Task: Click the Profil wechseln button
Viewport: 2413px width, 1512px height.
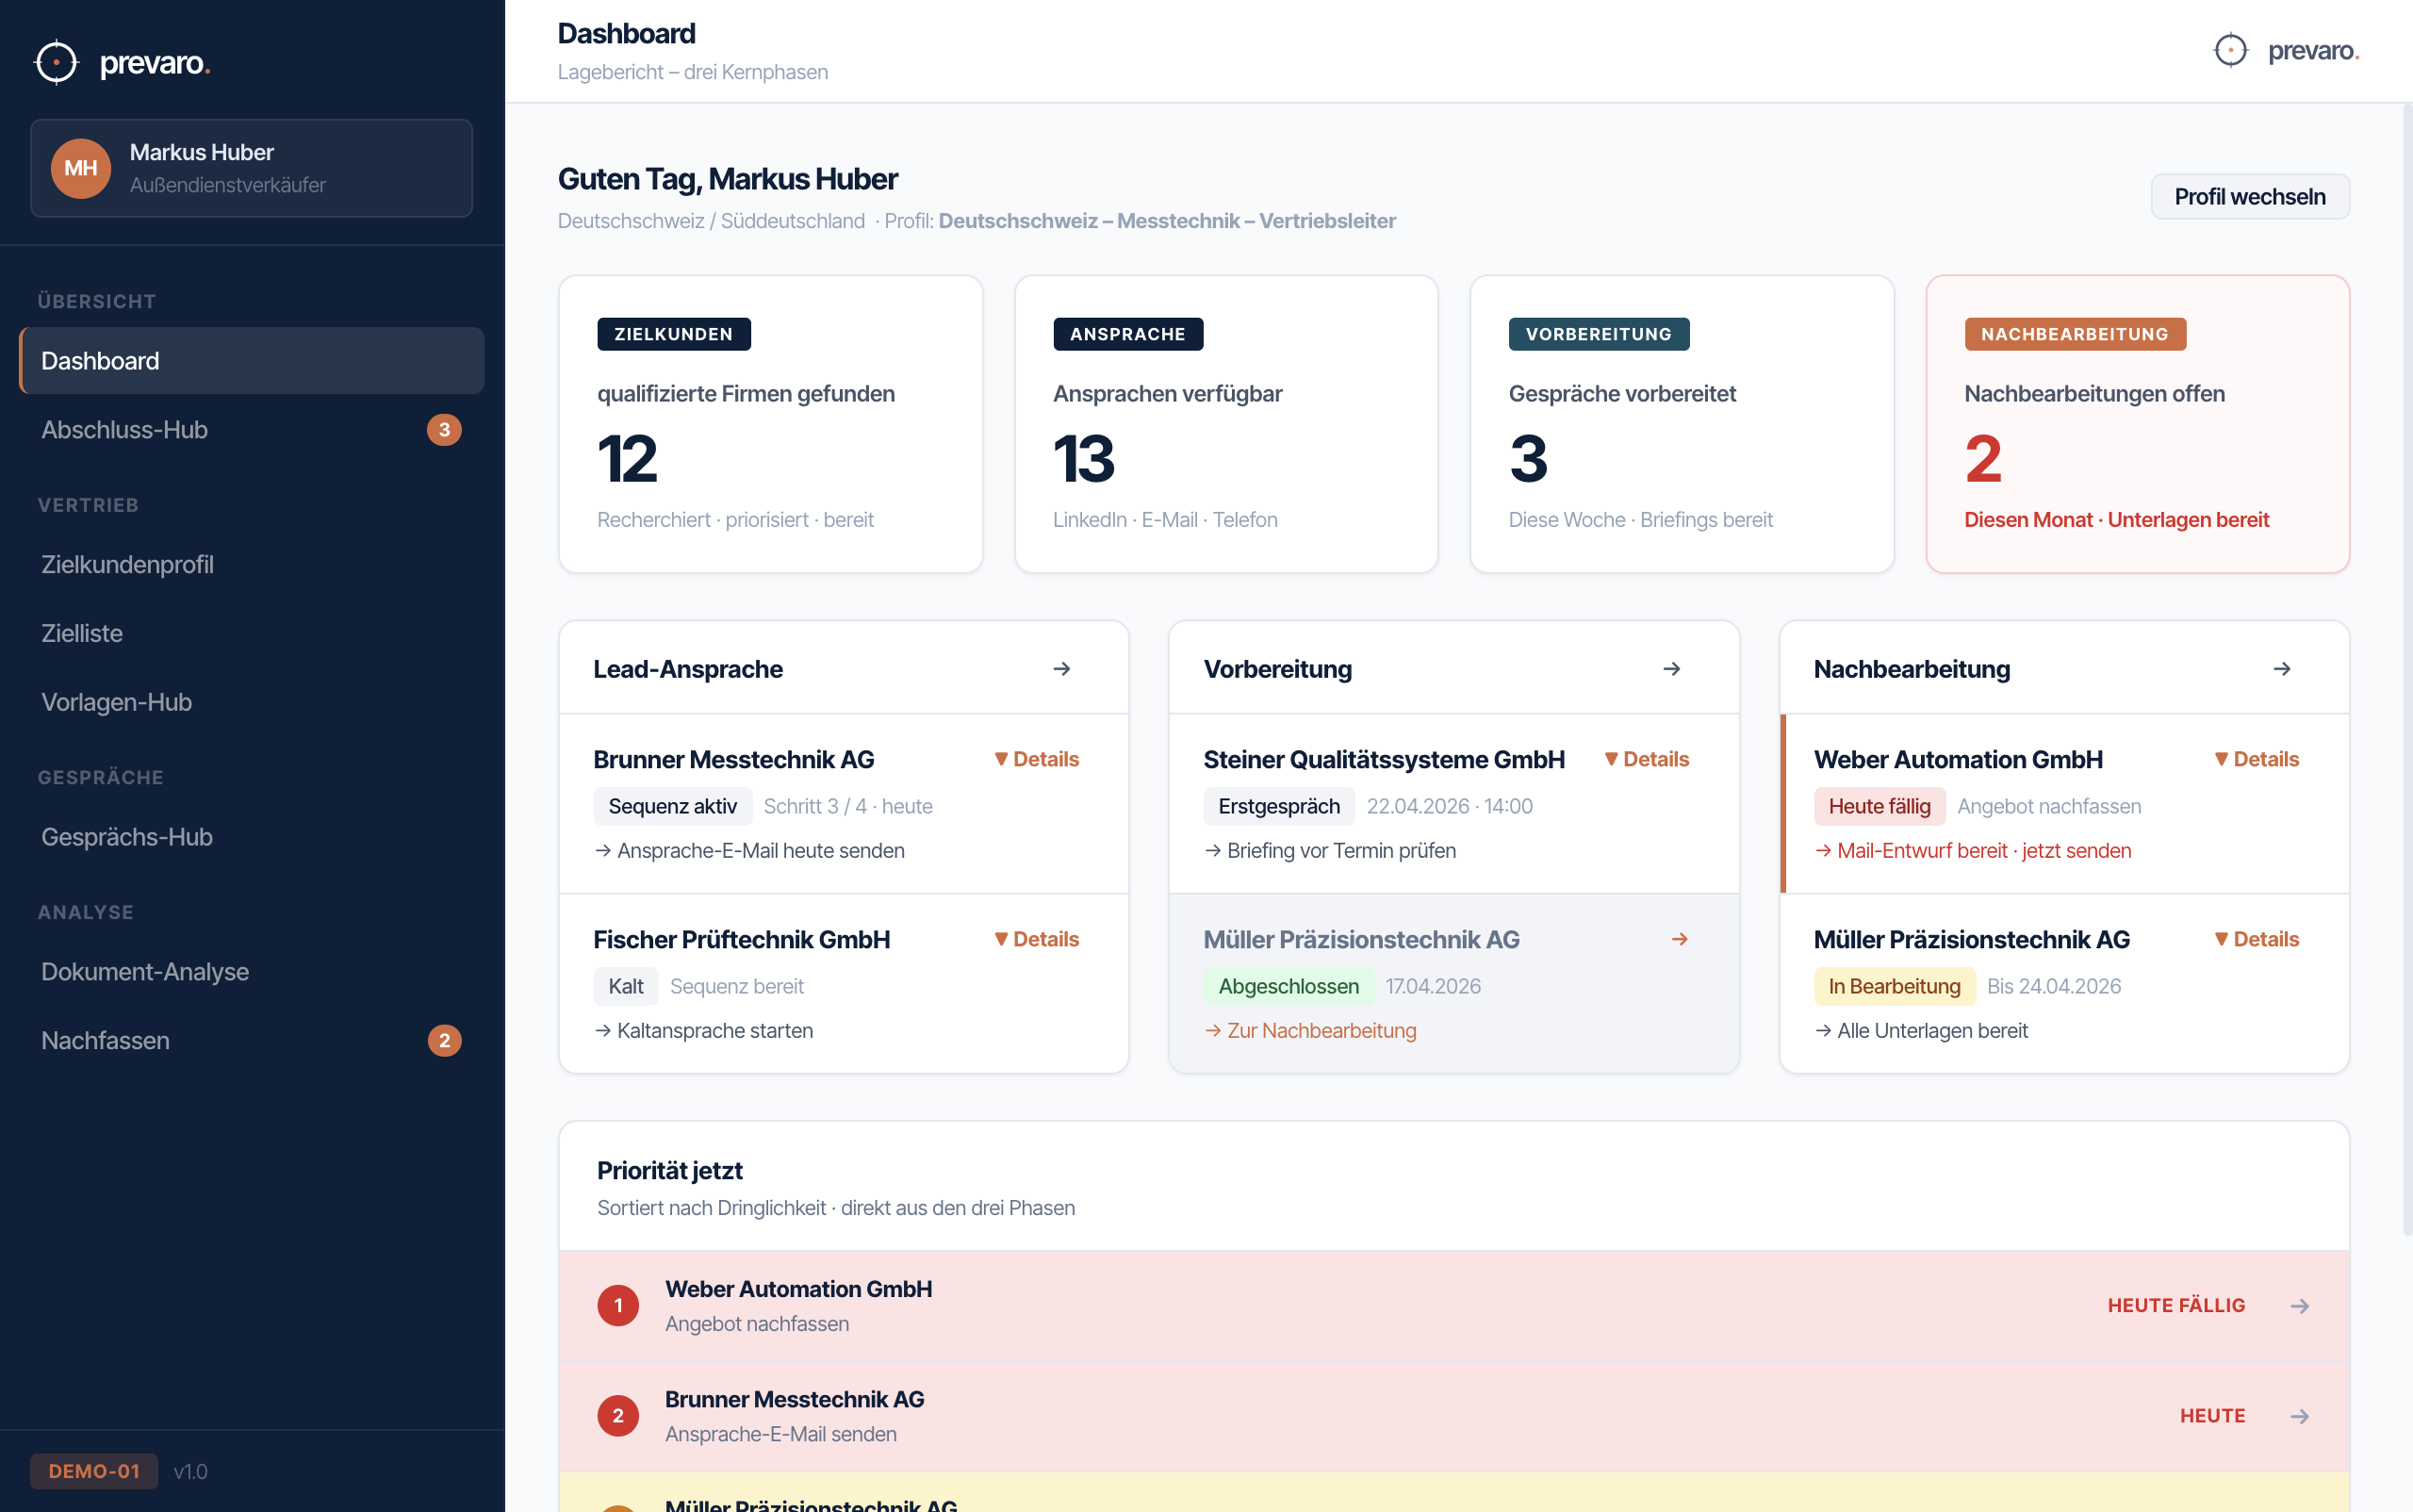Action: tap(2249, 197)
